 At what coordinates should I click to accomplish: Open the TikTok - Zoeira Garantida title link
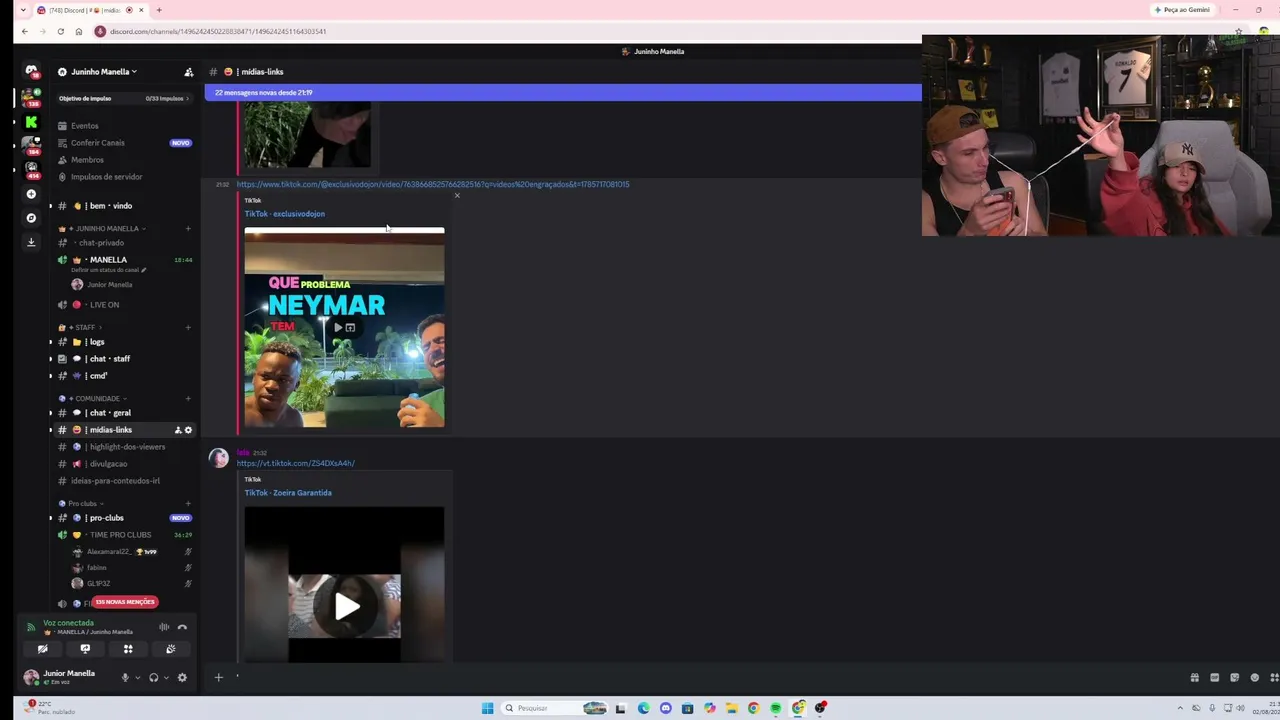tap(288, 492)
